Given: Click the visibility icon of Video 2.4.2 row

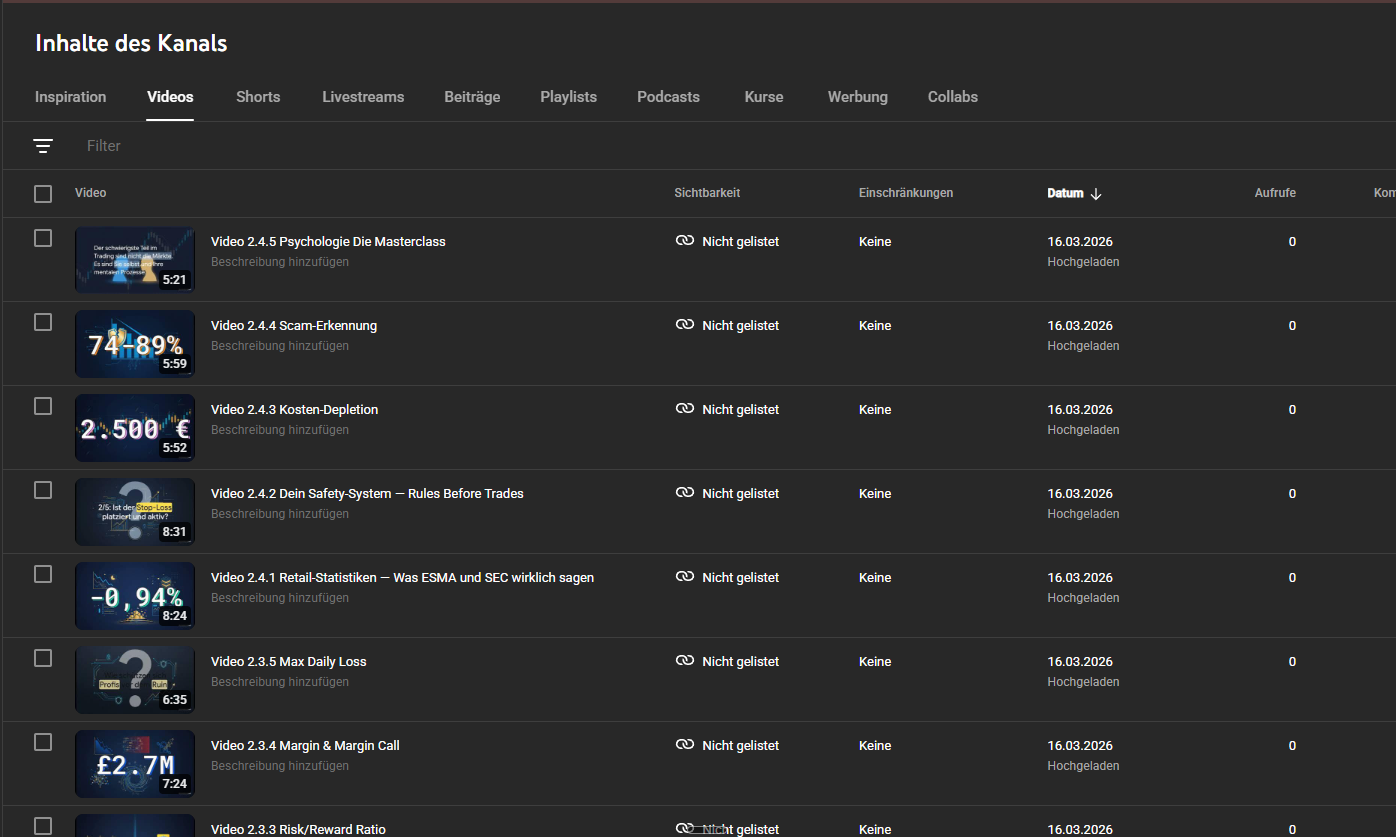Looking at the screenshot, I should point(685,493).
